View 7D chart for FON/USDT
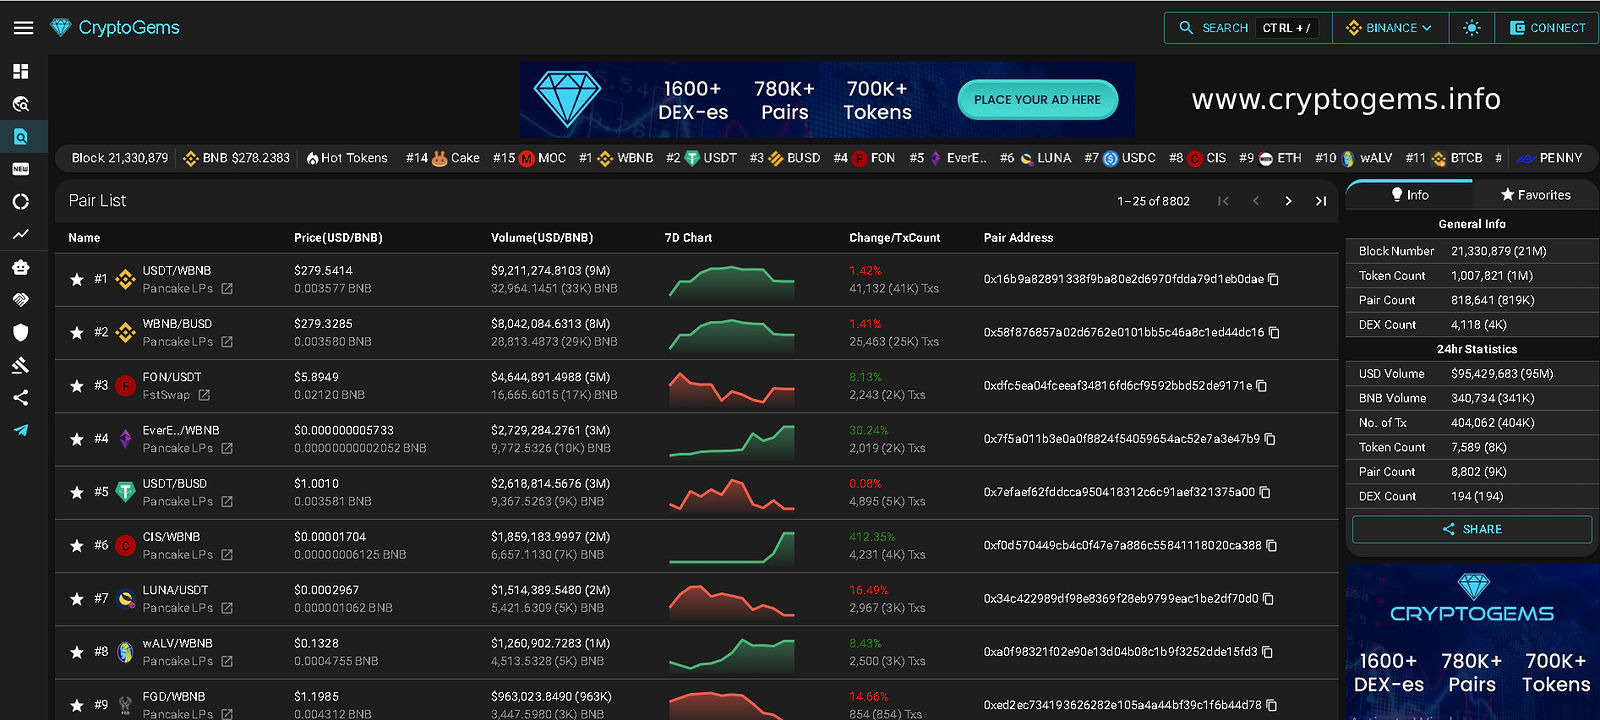 [732, 386]
